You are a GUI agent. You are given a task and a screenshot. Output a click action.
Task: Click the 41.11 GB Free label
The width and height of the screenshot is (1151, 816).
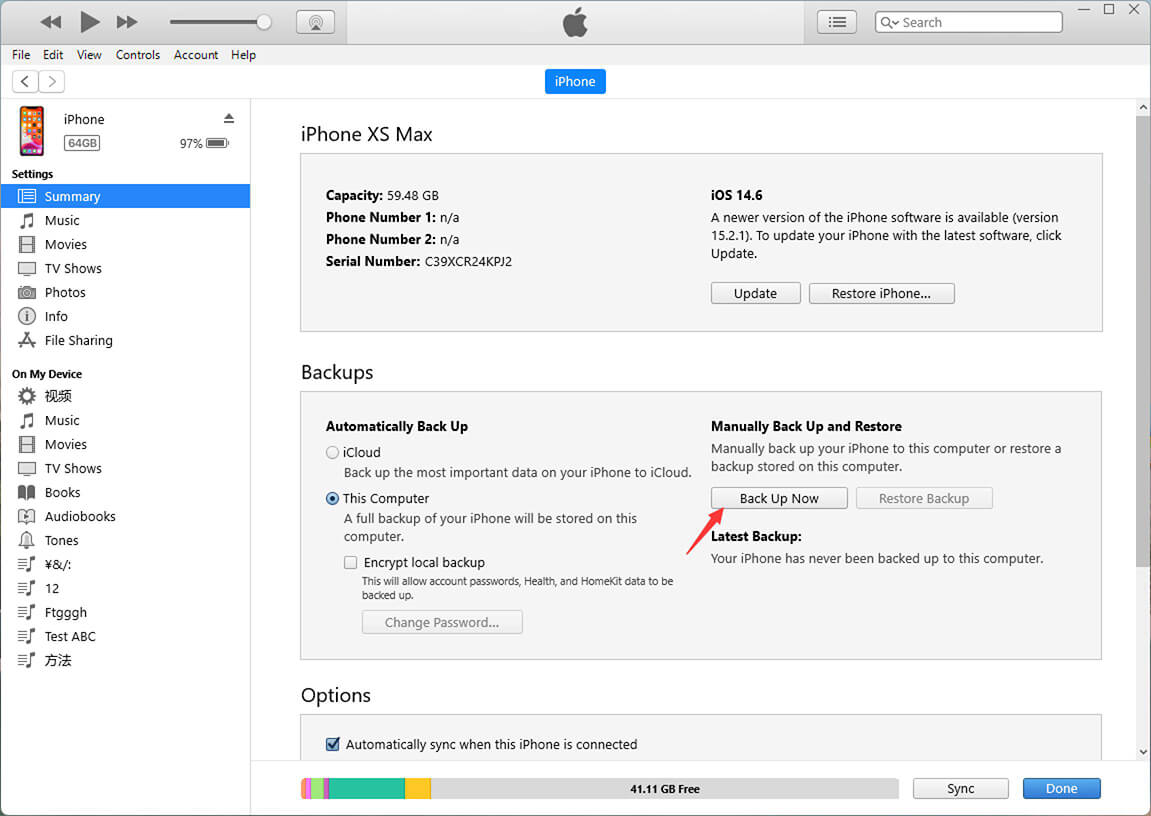(665, 790)
